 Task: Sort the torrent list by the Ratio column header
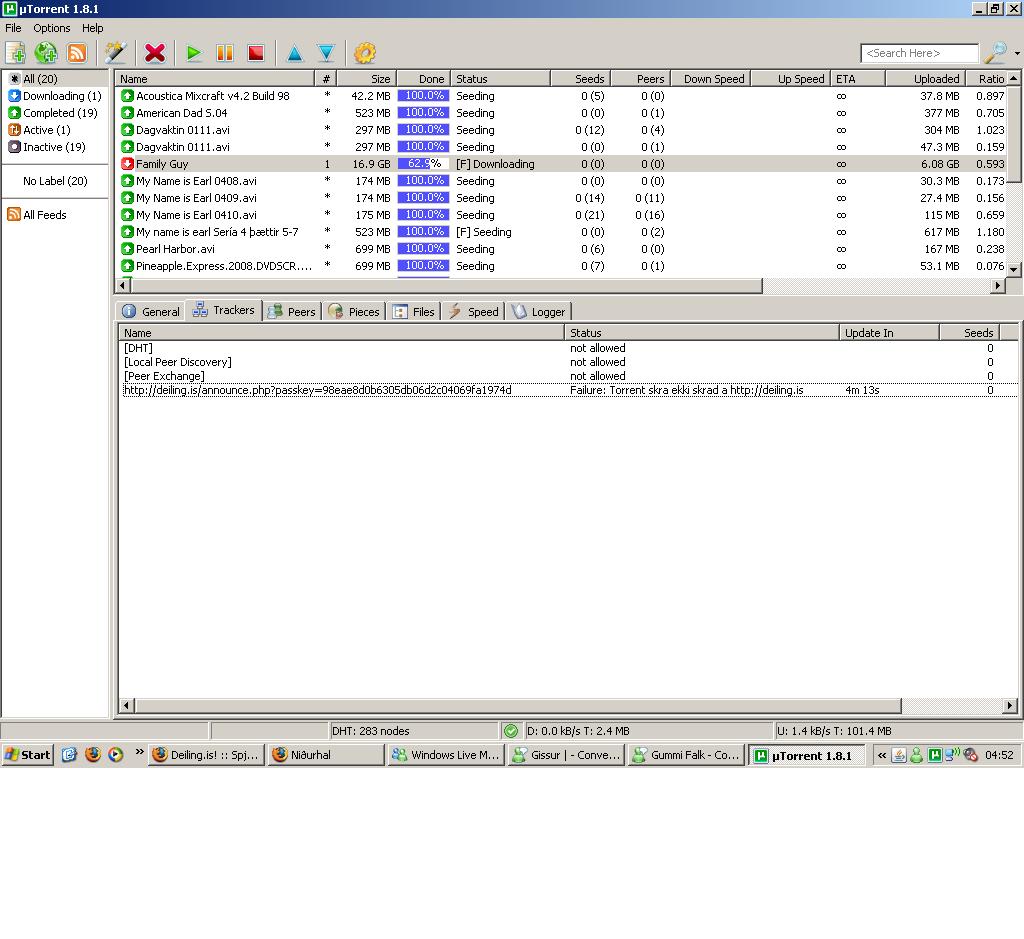991,79
